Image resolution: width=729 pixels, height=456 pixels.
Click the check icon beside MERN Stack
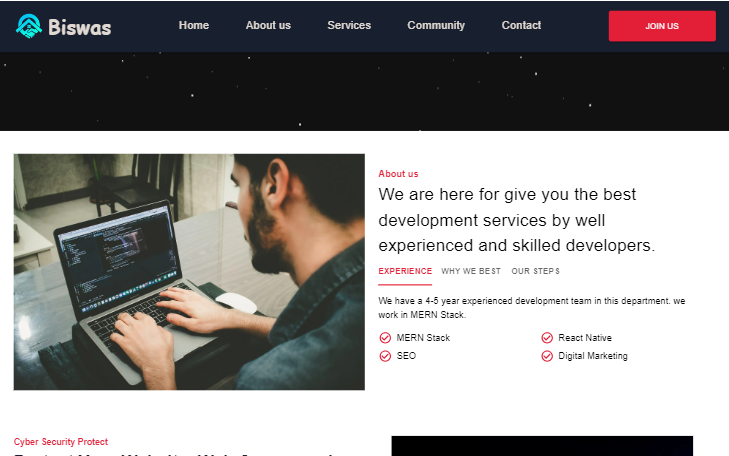[x=385, y=338]
